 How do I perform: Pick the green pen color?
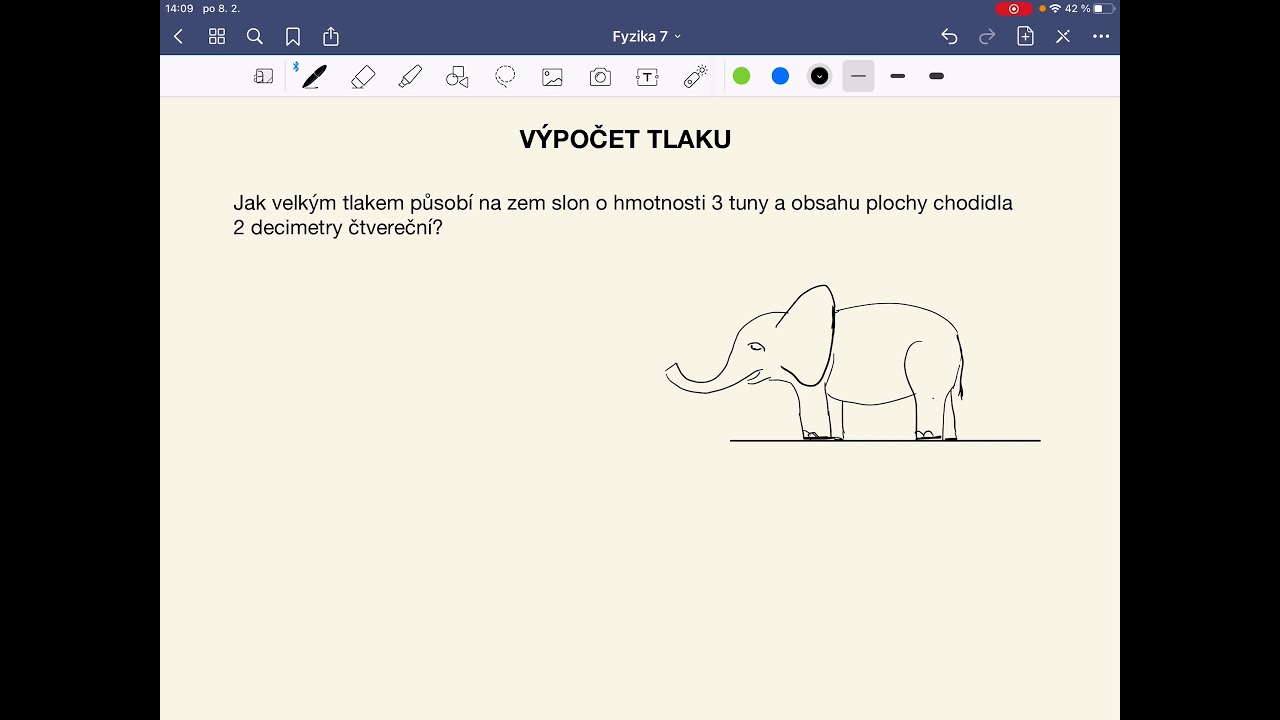click(741, 76)
